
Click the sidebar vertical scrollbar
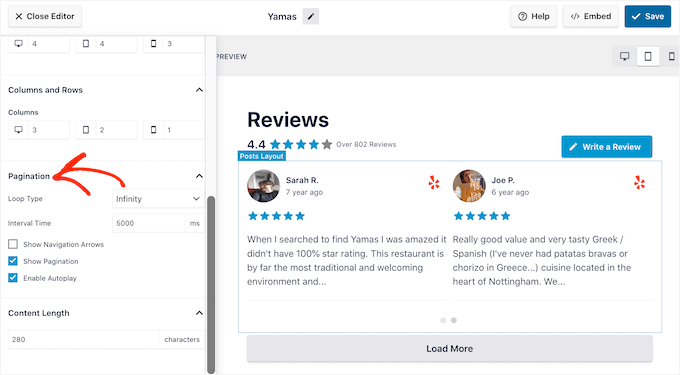coord(211,284)
